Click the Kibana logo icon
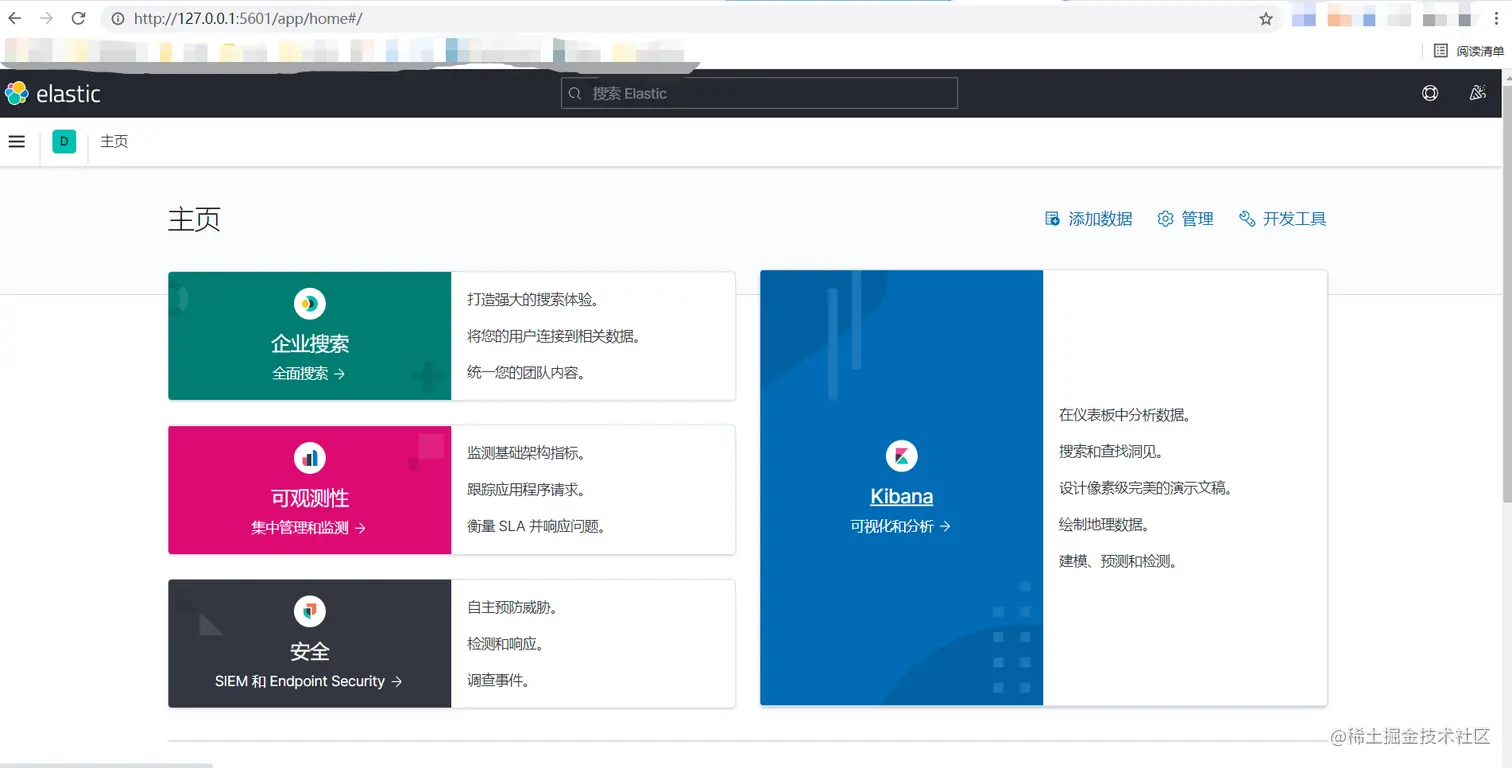This screenshot has height=768, width=1512. pos(902,456)
